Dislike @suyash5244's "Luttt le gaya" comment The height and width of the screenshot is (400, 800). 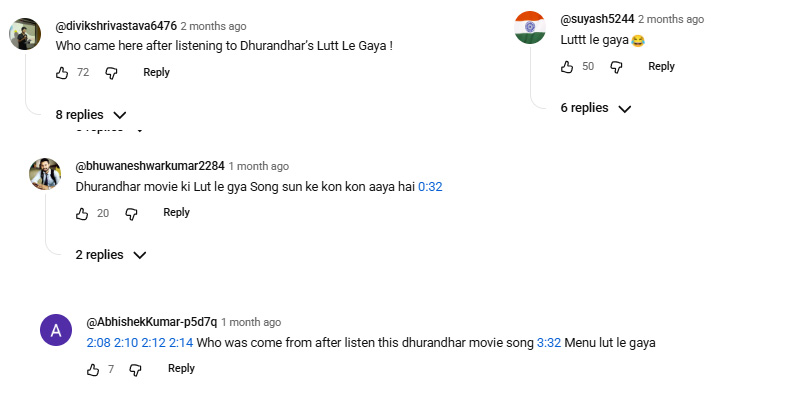617,67
